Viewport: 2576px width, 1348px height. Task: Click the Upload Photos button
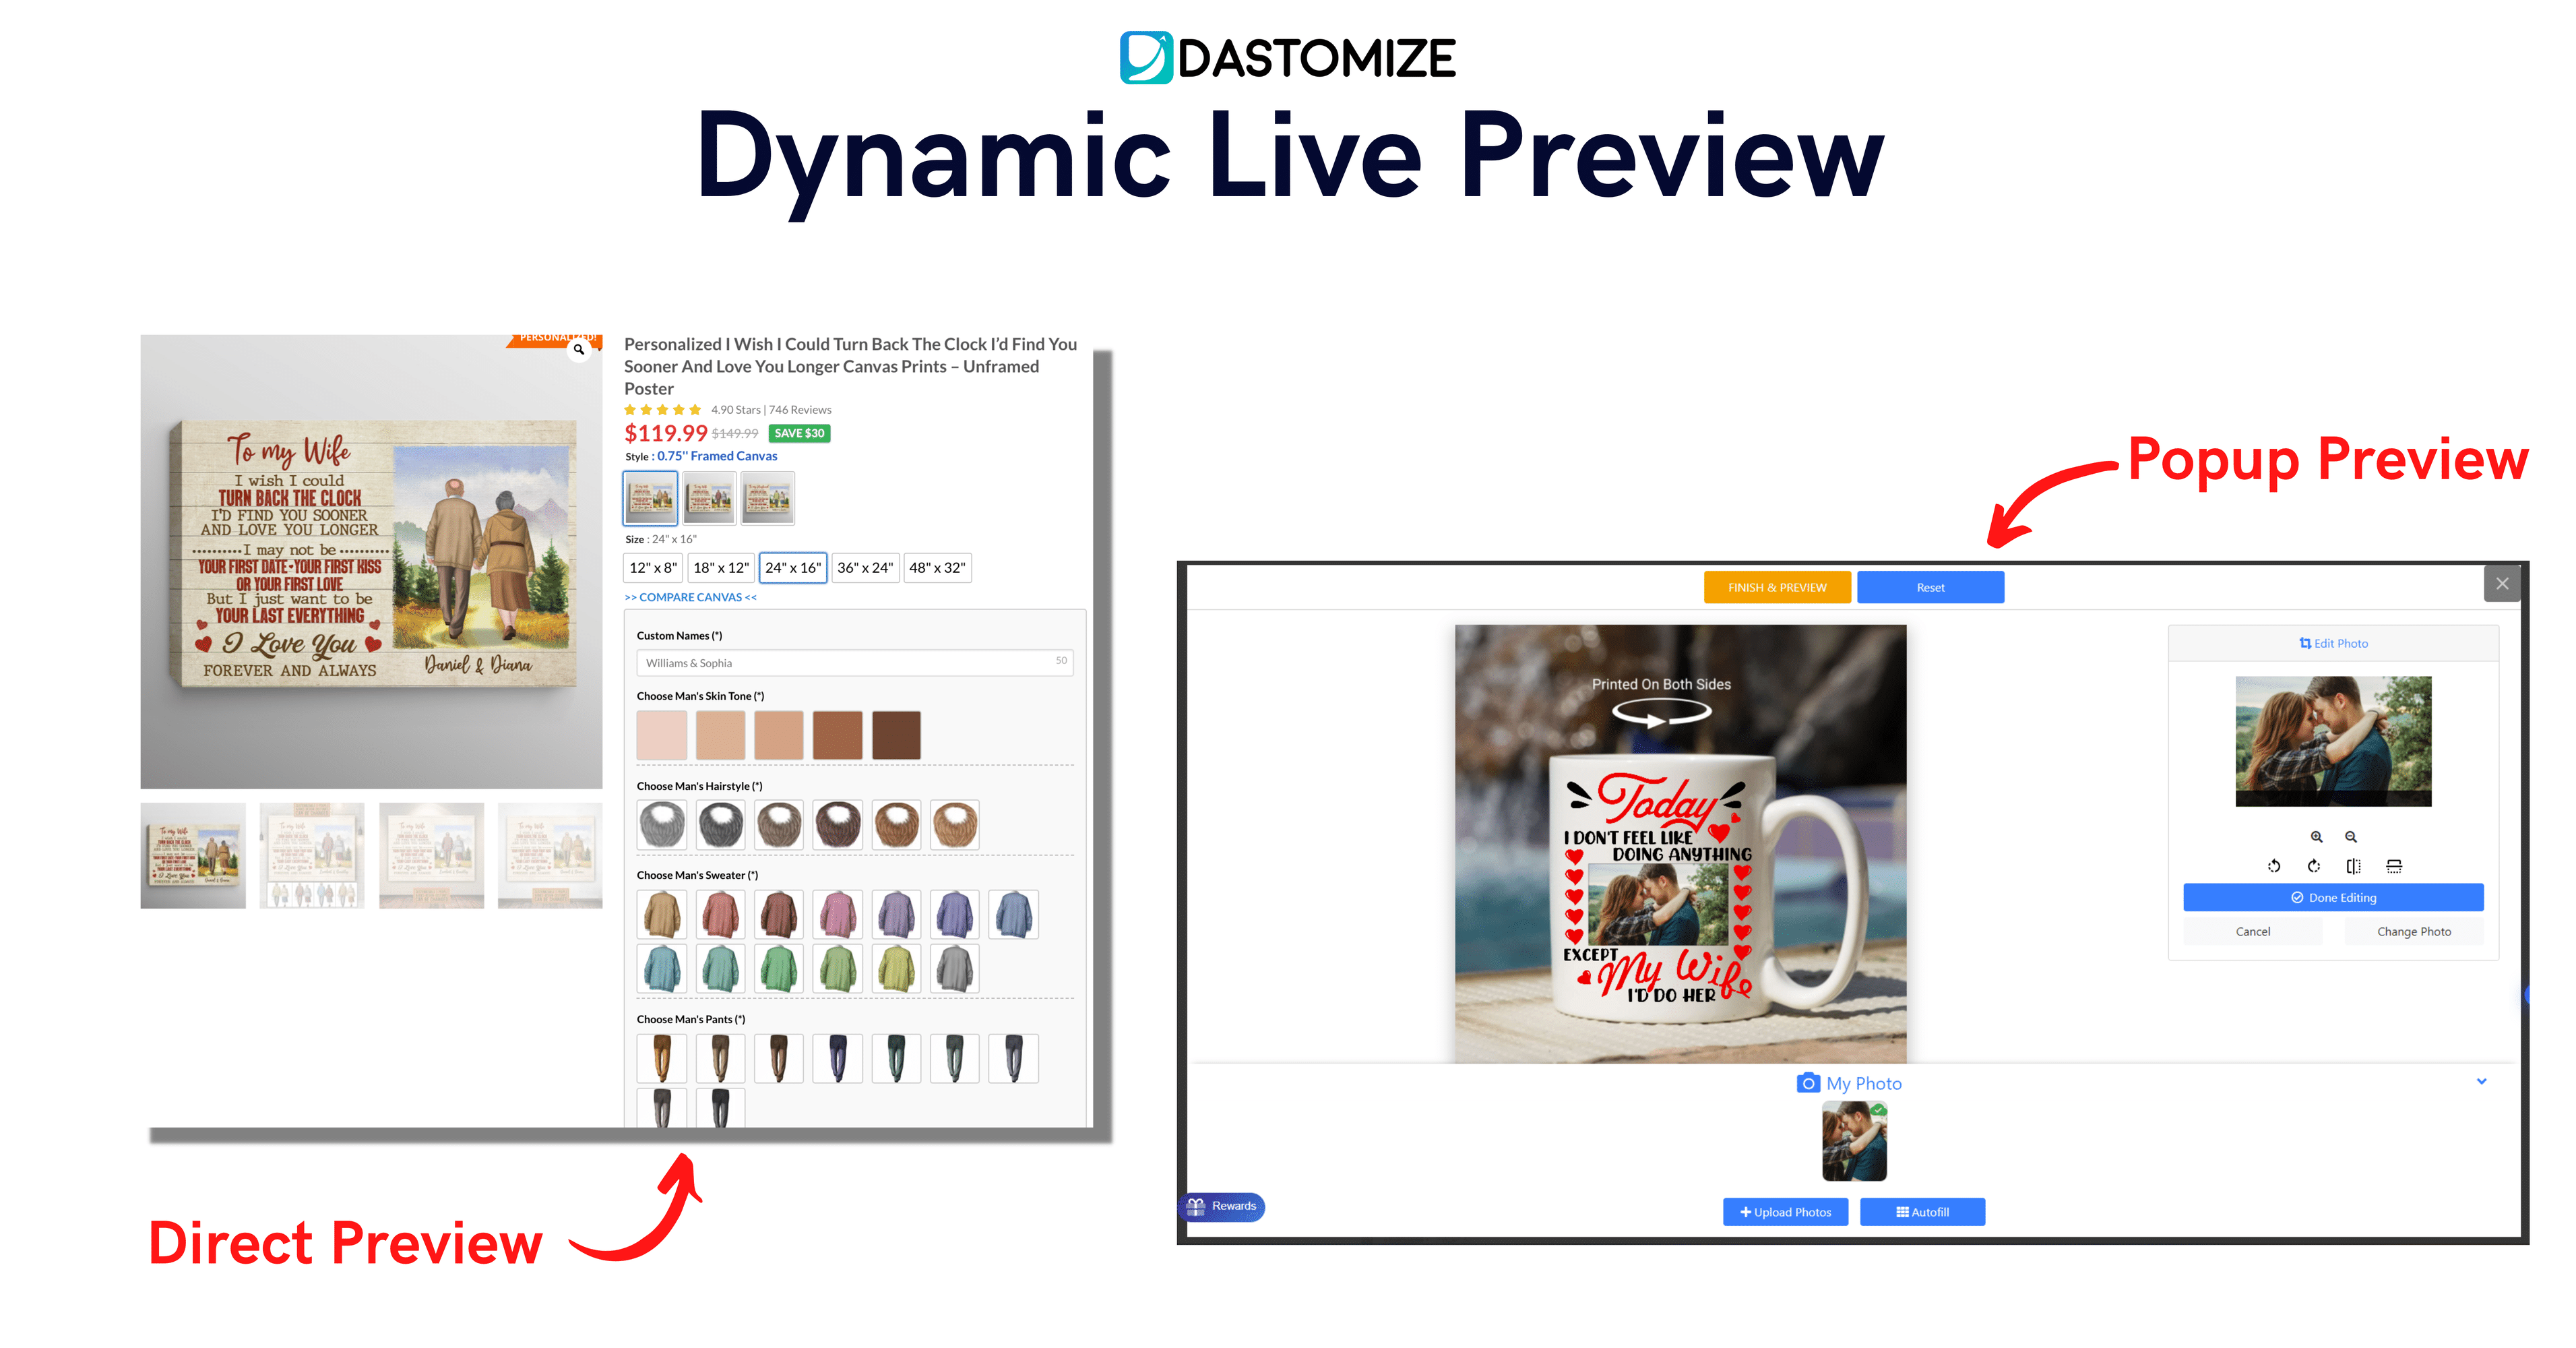click(x=1785, y=1212)
